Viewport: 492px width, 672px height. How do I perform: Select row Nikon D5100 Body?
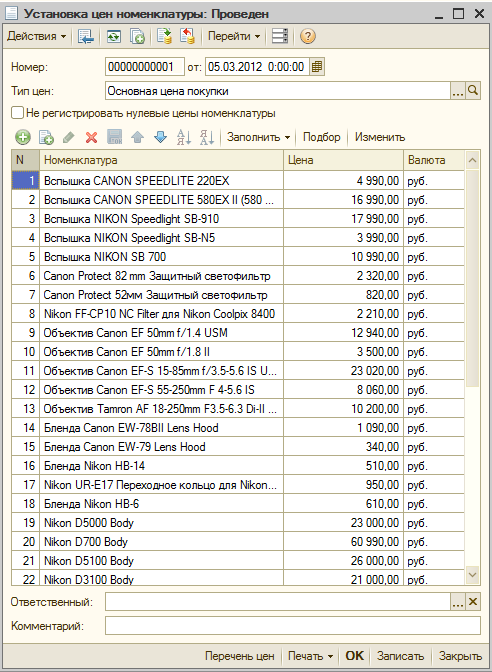(x=238, y=561)
